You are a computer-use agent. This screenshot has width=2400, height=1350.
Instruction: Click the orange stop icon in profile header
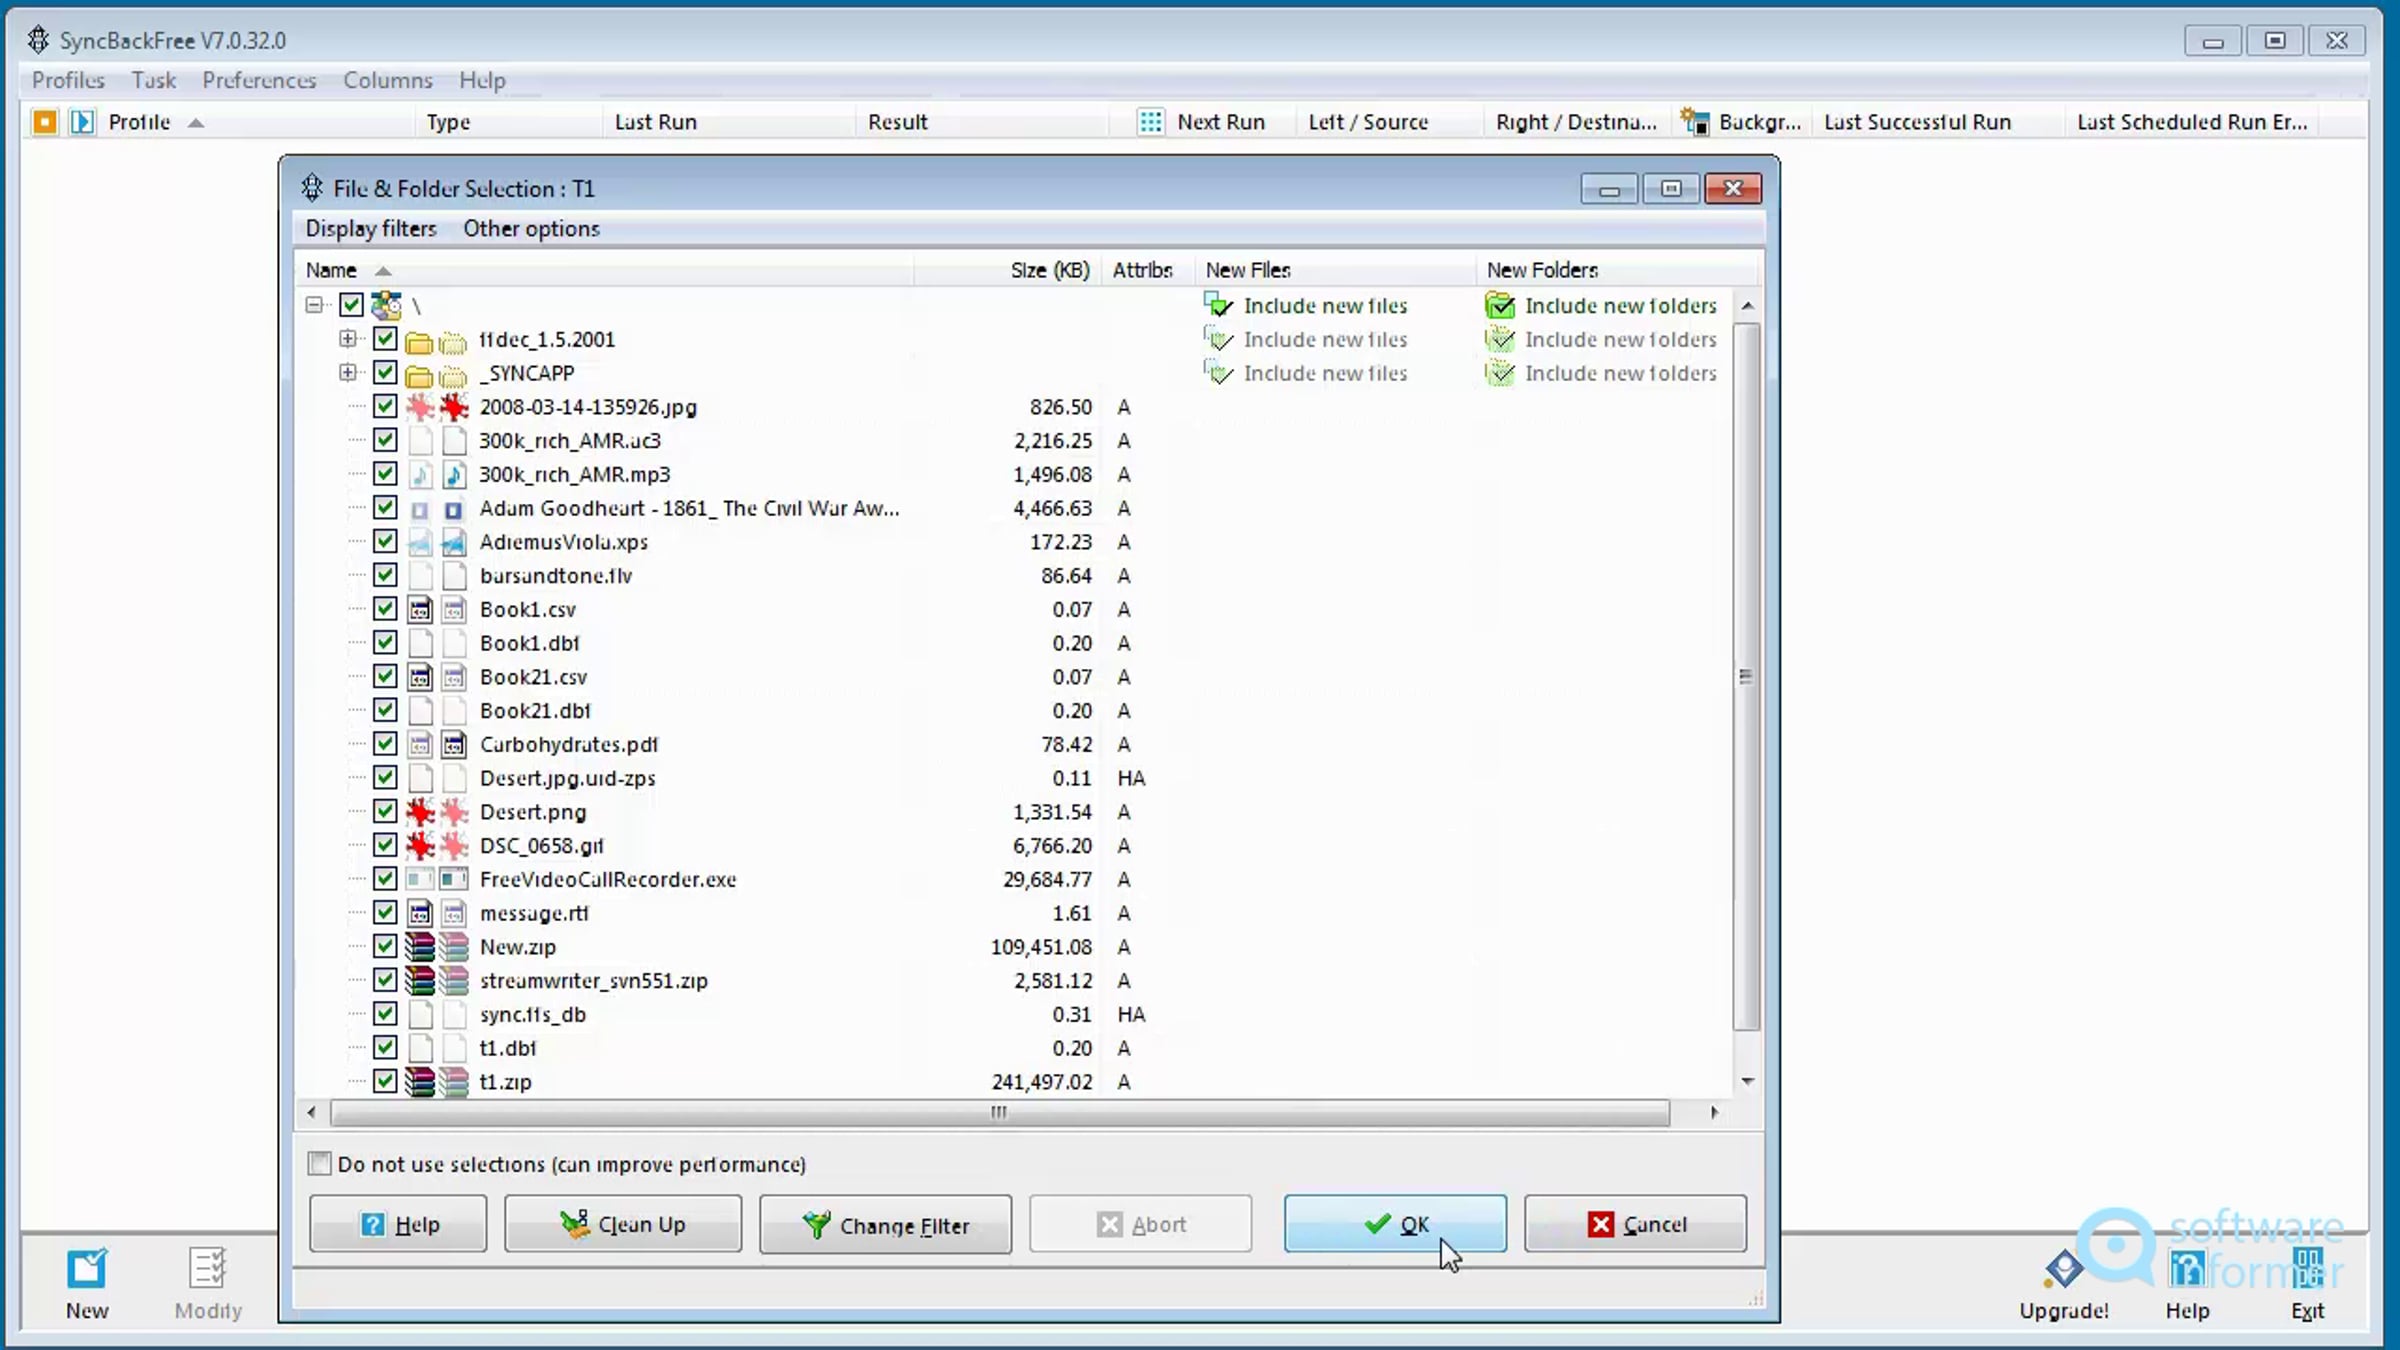click(45, 122)
